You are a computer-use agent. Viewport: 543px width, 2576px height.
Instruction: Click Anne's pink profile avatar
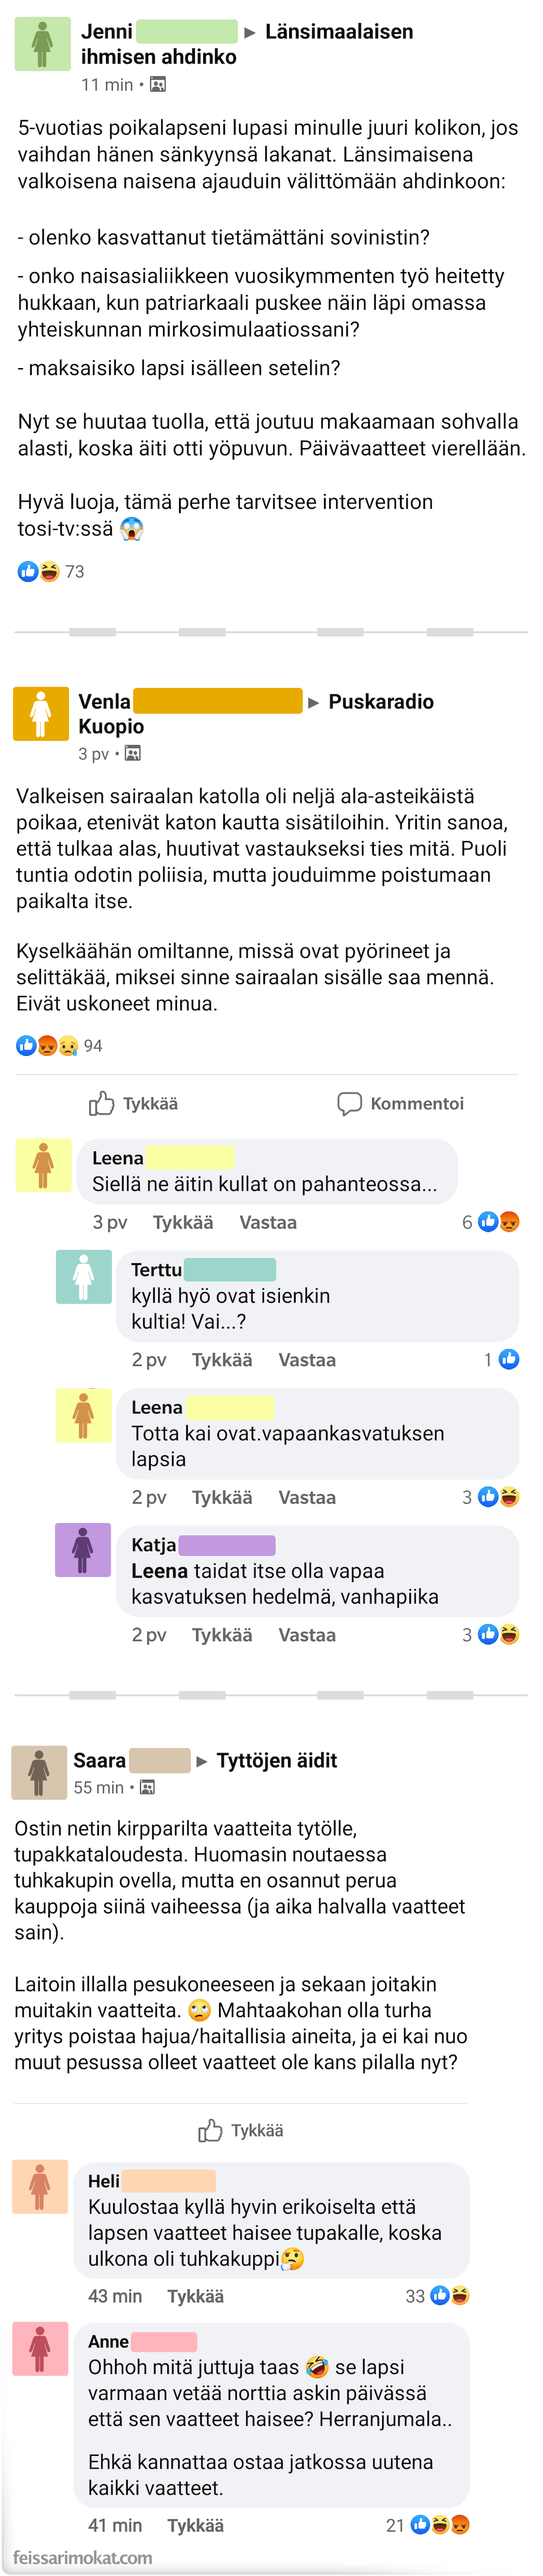click(x=40, y=2348)
